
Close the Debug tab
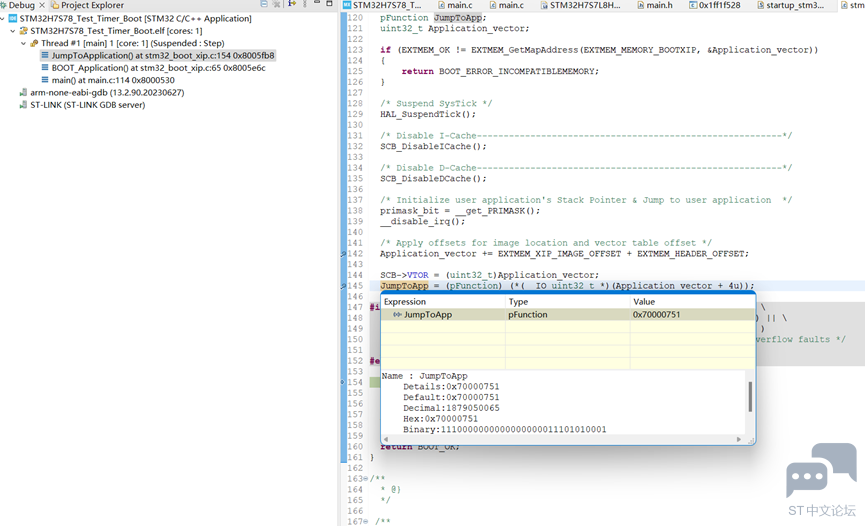[x=42, y=5]
